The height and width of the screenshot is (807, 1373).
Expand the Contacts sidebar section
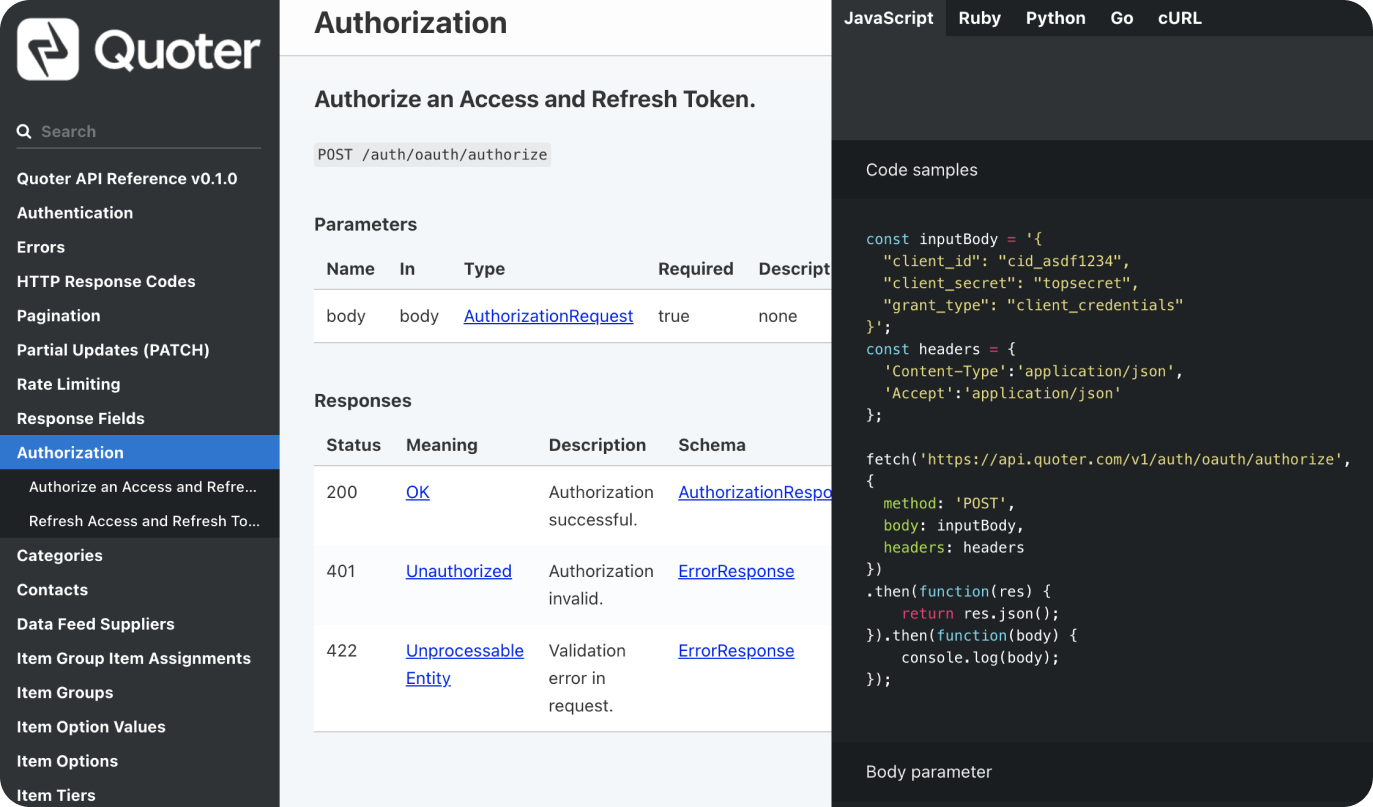52,589
